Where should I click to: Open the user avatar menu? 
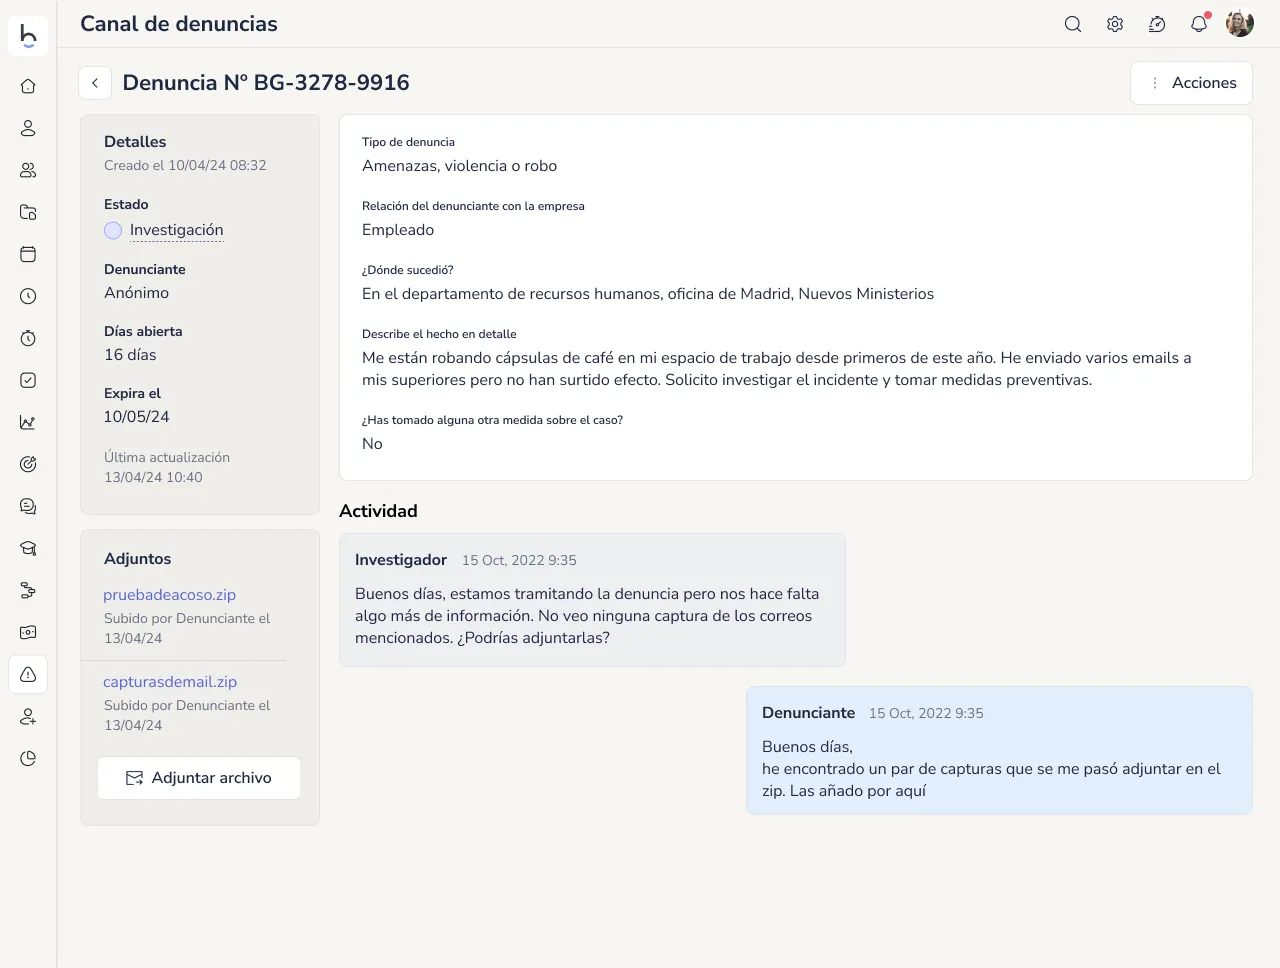click(x=1240, y=24)
